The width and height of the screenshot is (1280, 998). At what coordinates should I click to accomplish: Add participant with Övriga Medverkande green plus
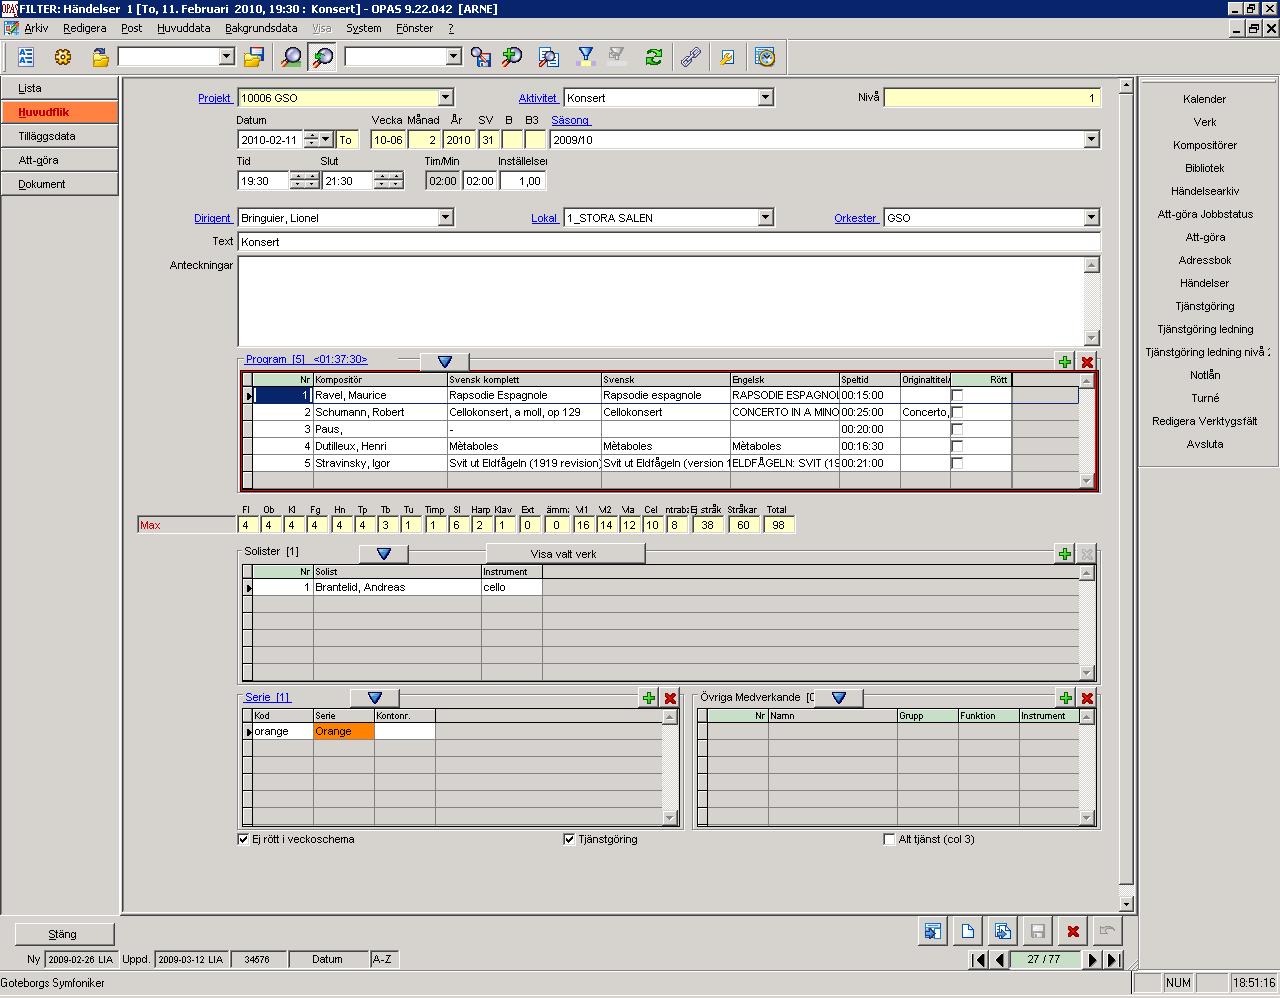pos(1065,698)
